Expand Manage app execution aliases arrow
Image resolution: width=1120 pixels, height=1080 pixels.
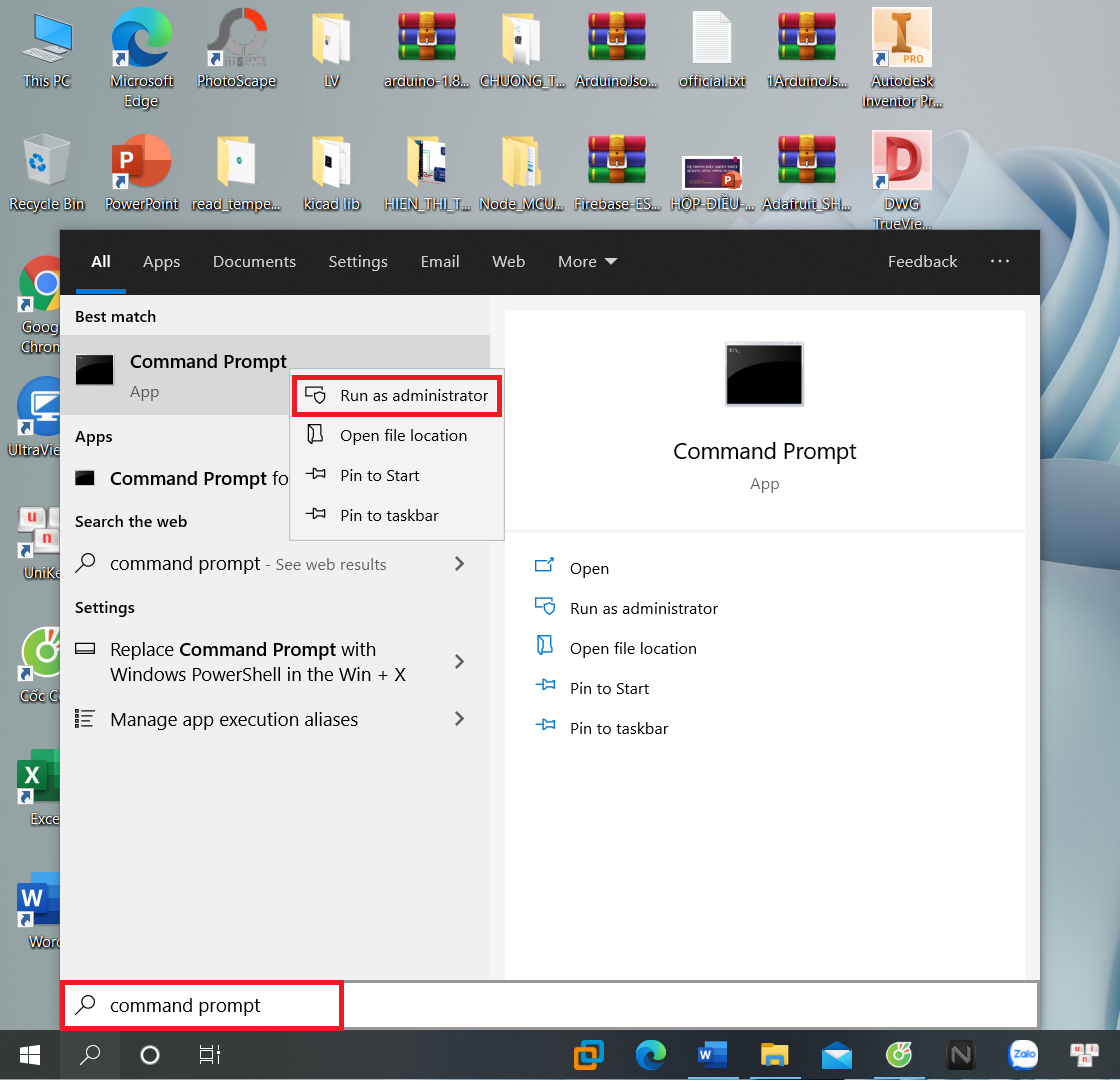(459, 719)
